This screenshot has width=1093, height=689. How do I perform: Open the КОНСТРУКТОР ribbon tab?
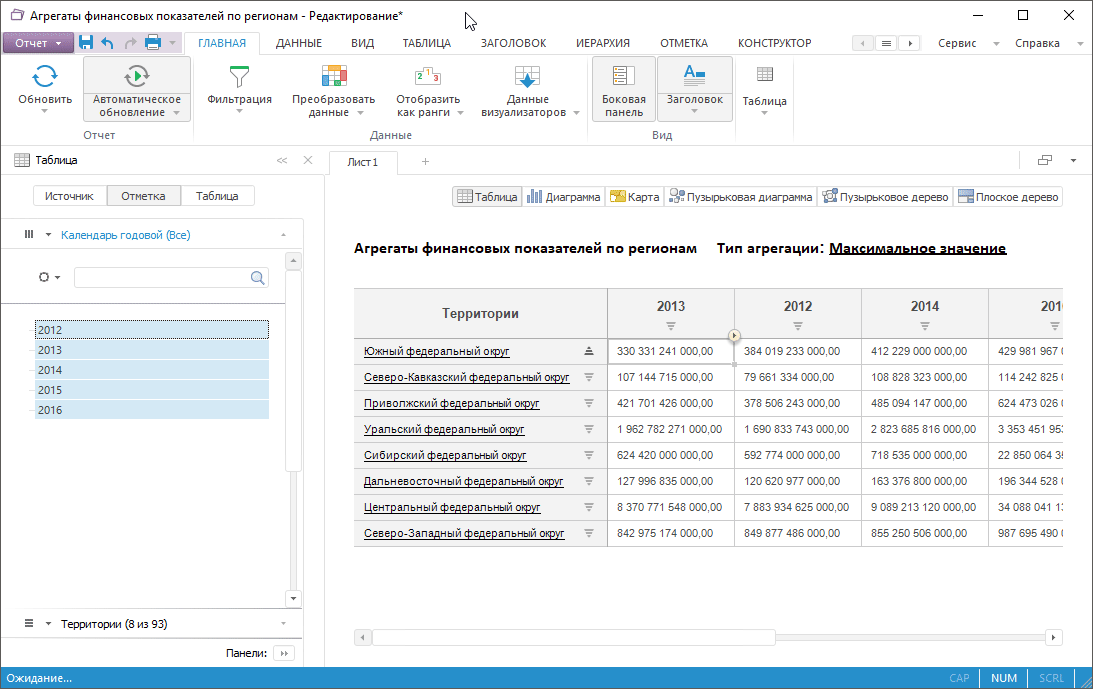pyautogui.click(x=774, y=43)
